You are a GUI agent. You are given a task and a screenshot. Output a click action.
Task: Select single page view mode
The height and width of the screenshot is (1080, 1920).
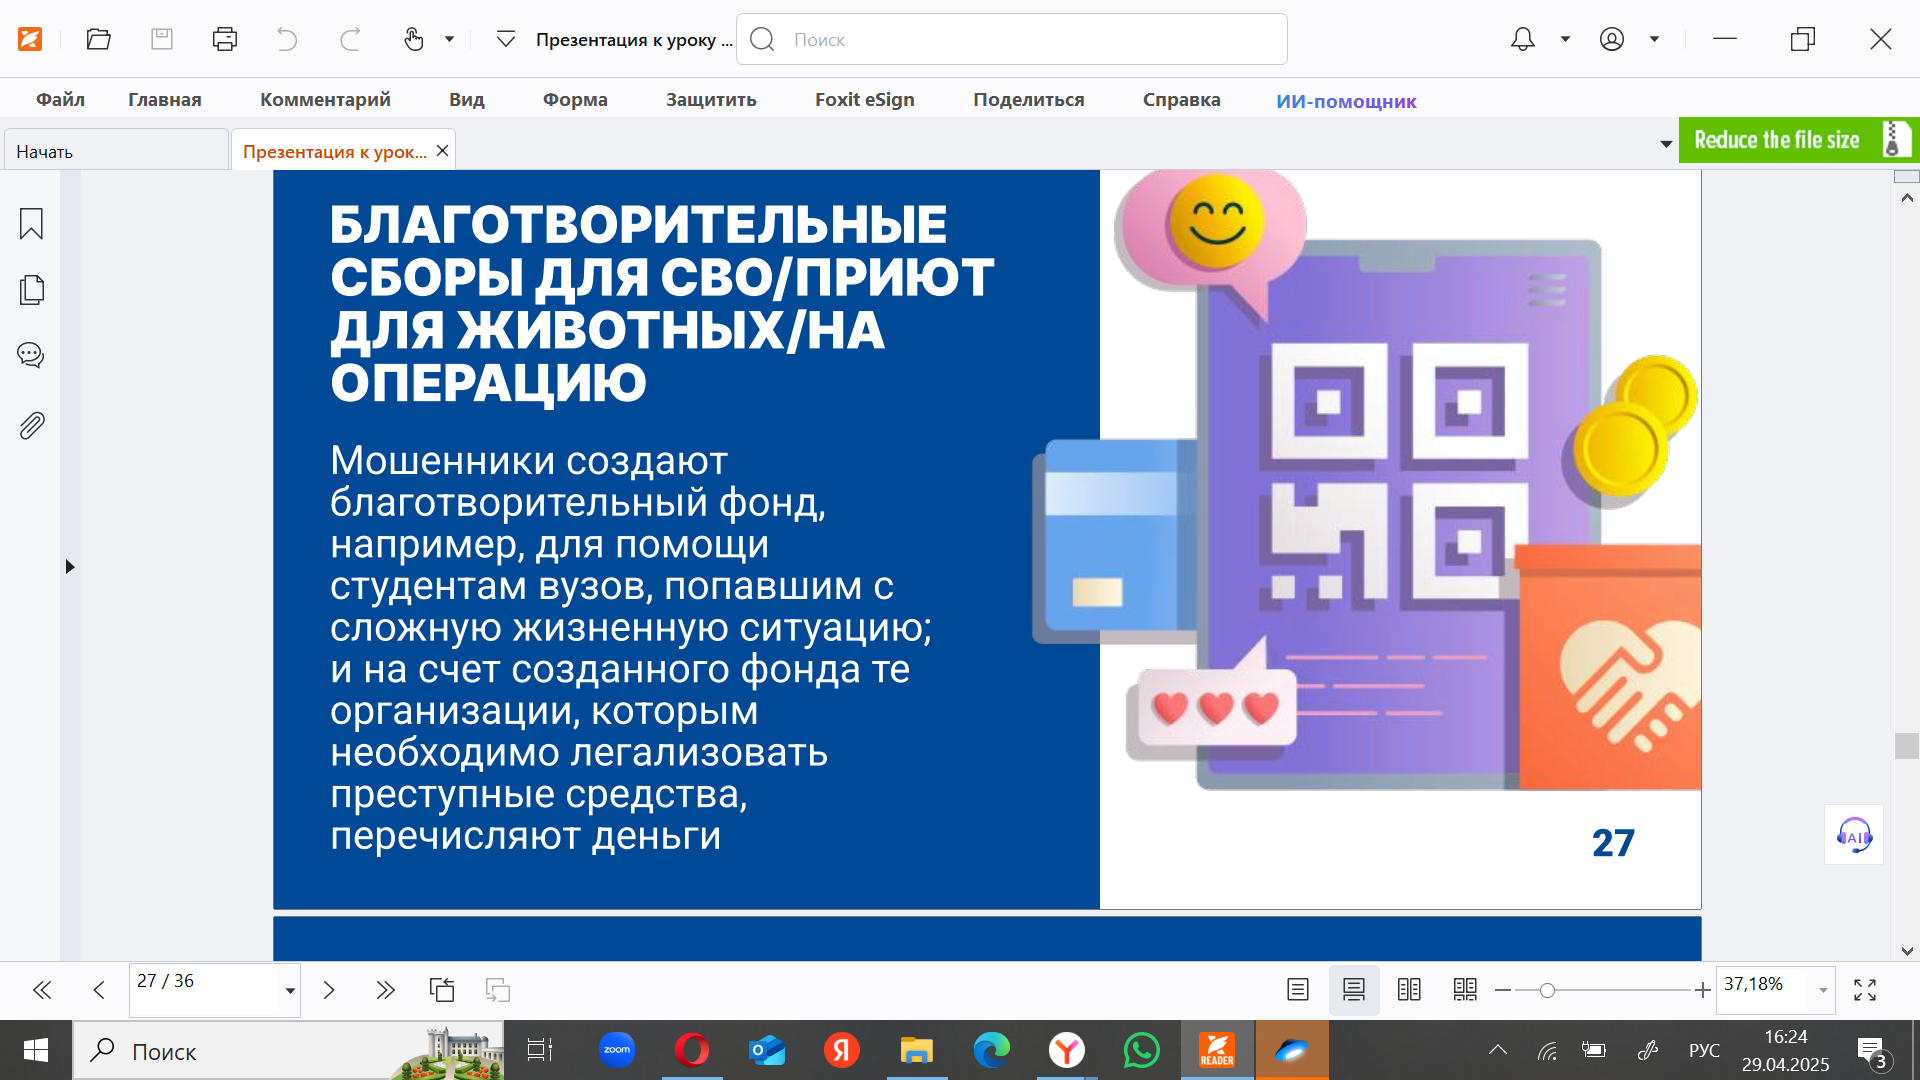tap(1298, 990)
